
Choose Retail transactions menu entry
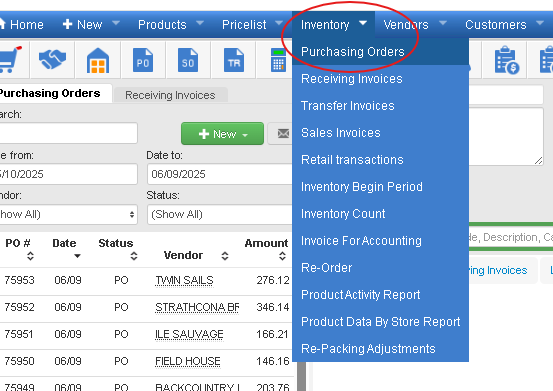coord(380,160)
